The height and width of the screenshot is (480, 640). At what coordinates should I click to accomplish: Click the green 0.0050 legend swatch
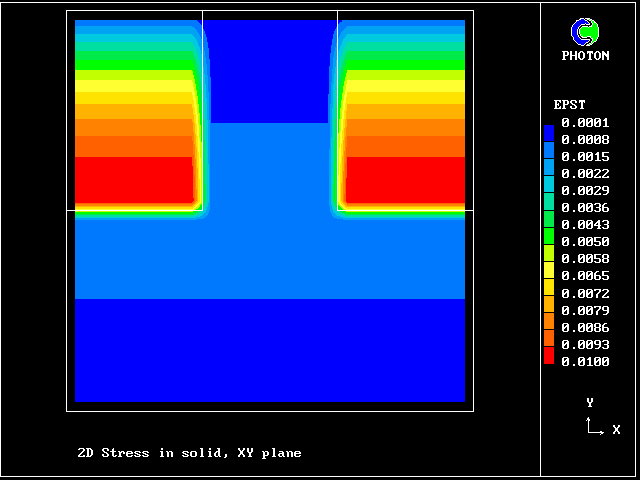click(x=548, y=242)
